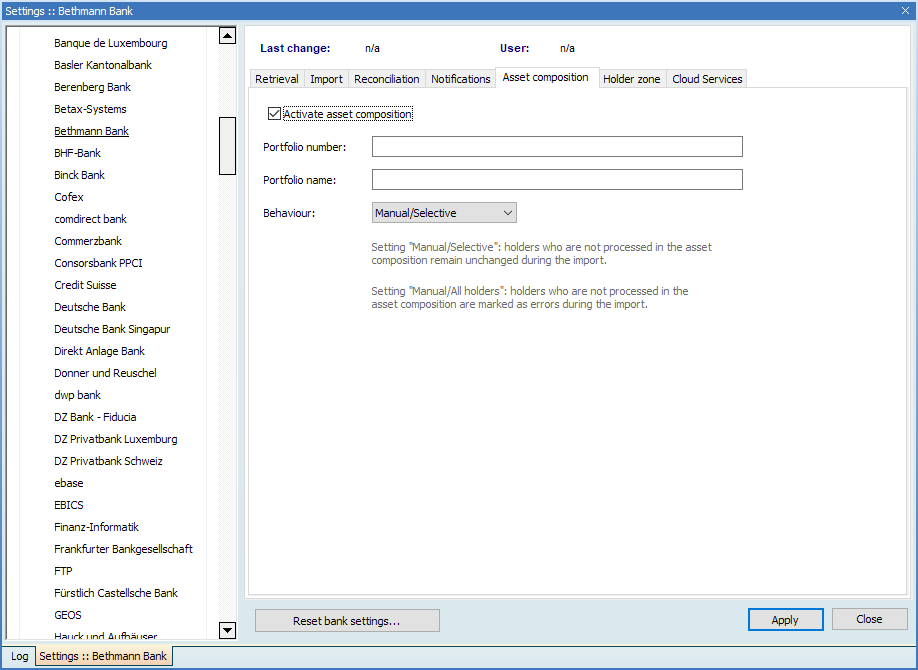The height and width of the screenshot is (670, 918).
Task: Go to the Reconciliation tab
Action: click(x=387, y=79)
